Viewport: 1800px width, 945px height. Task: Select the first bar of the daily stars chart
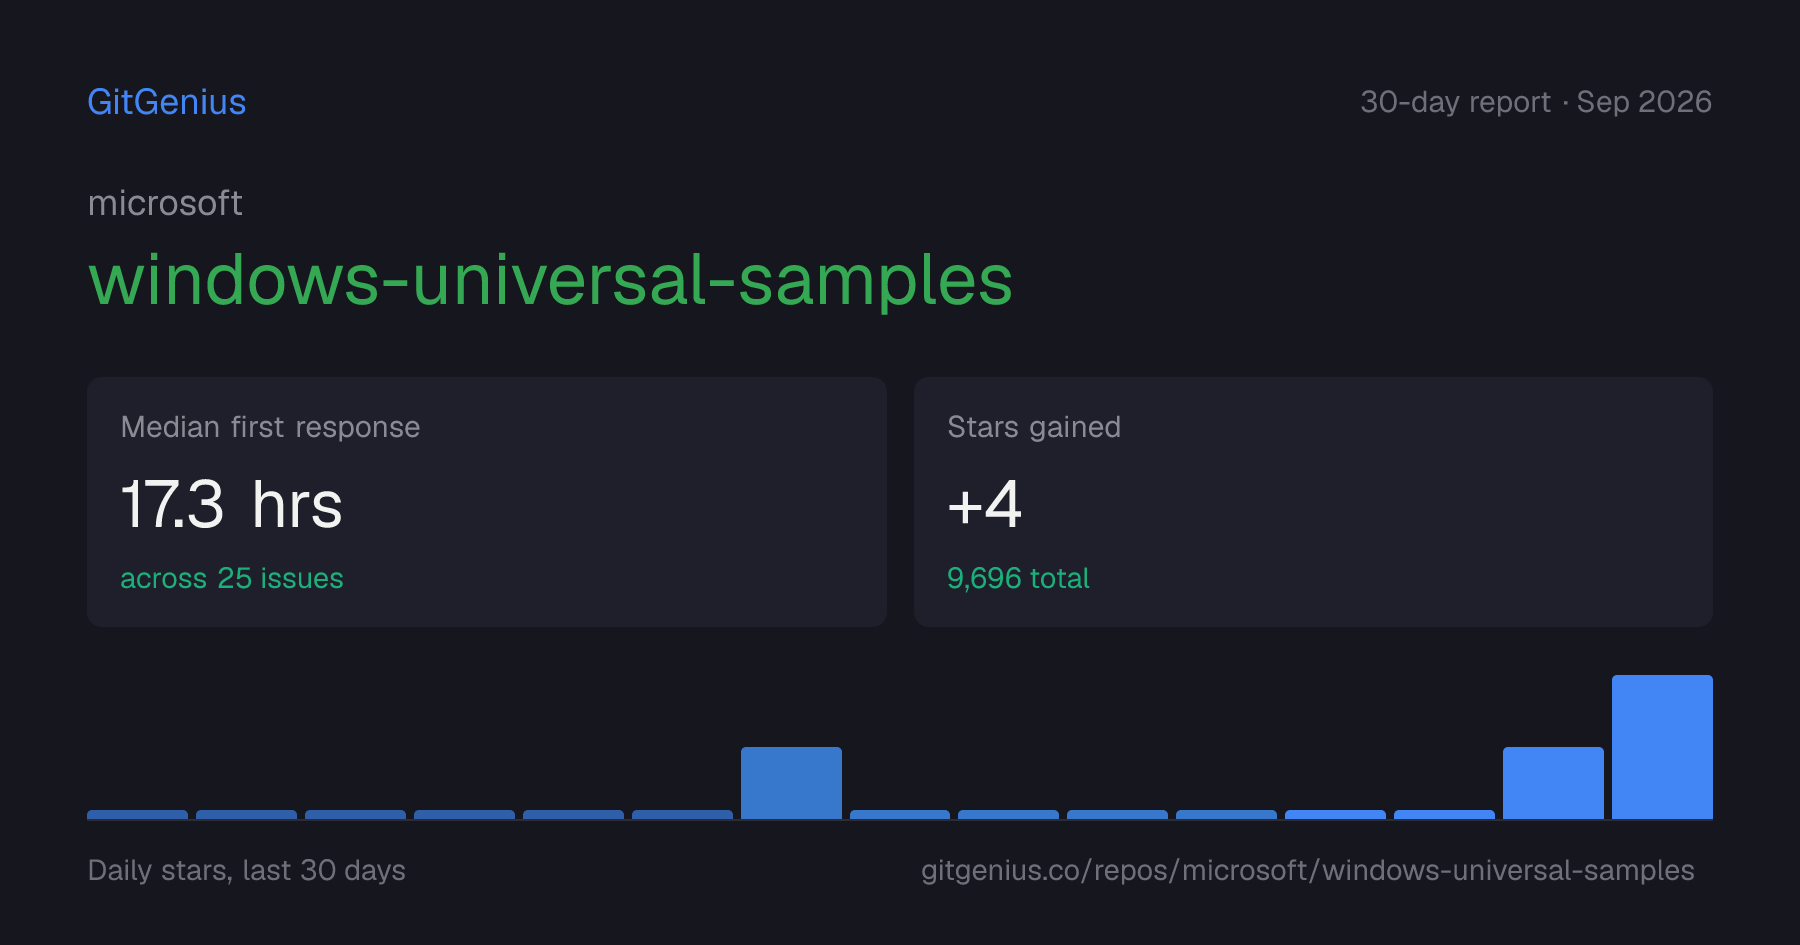coord(137,815)
